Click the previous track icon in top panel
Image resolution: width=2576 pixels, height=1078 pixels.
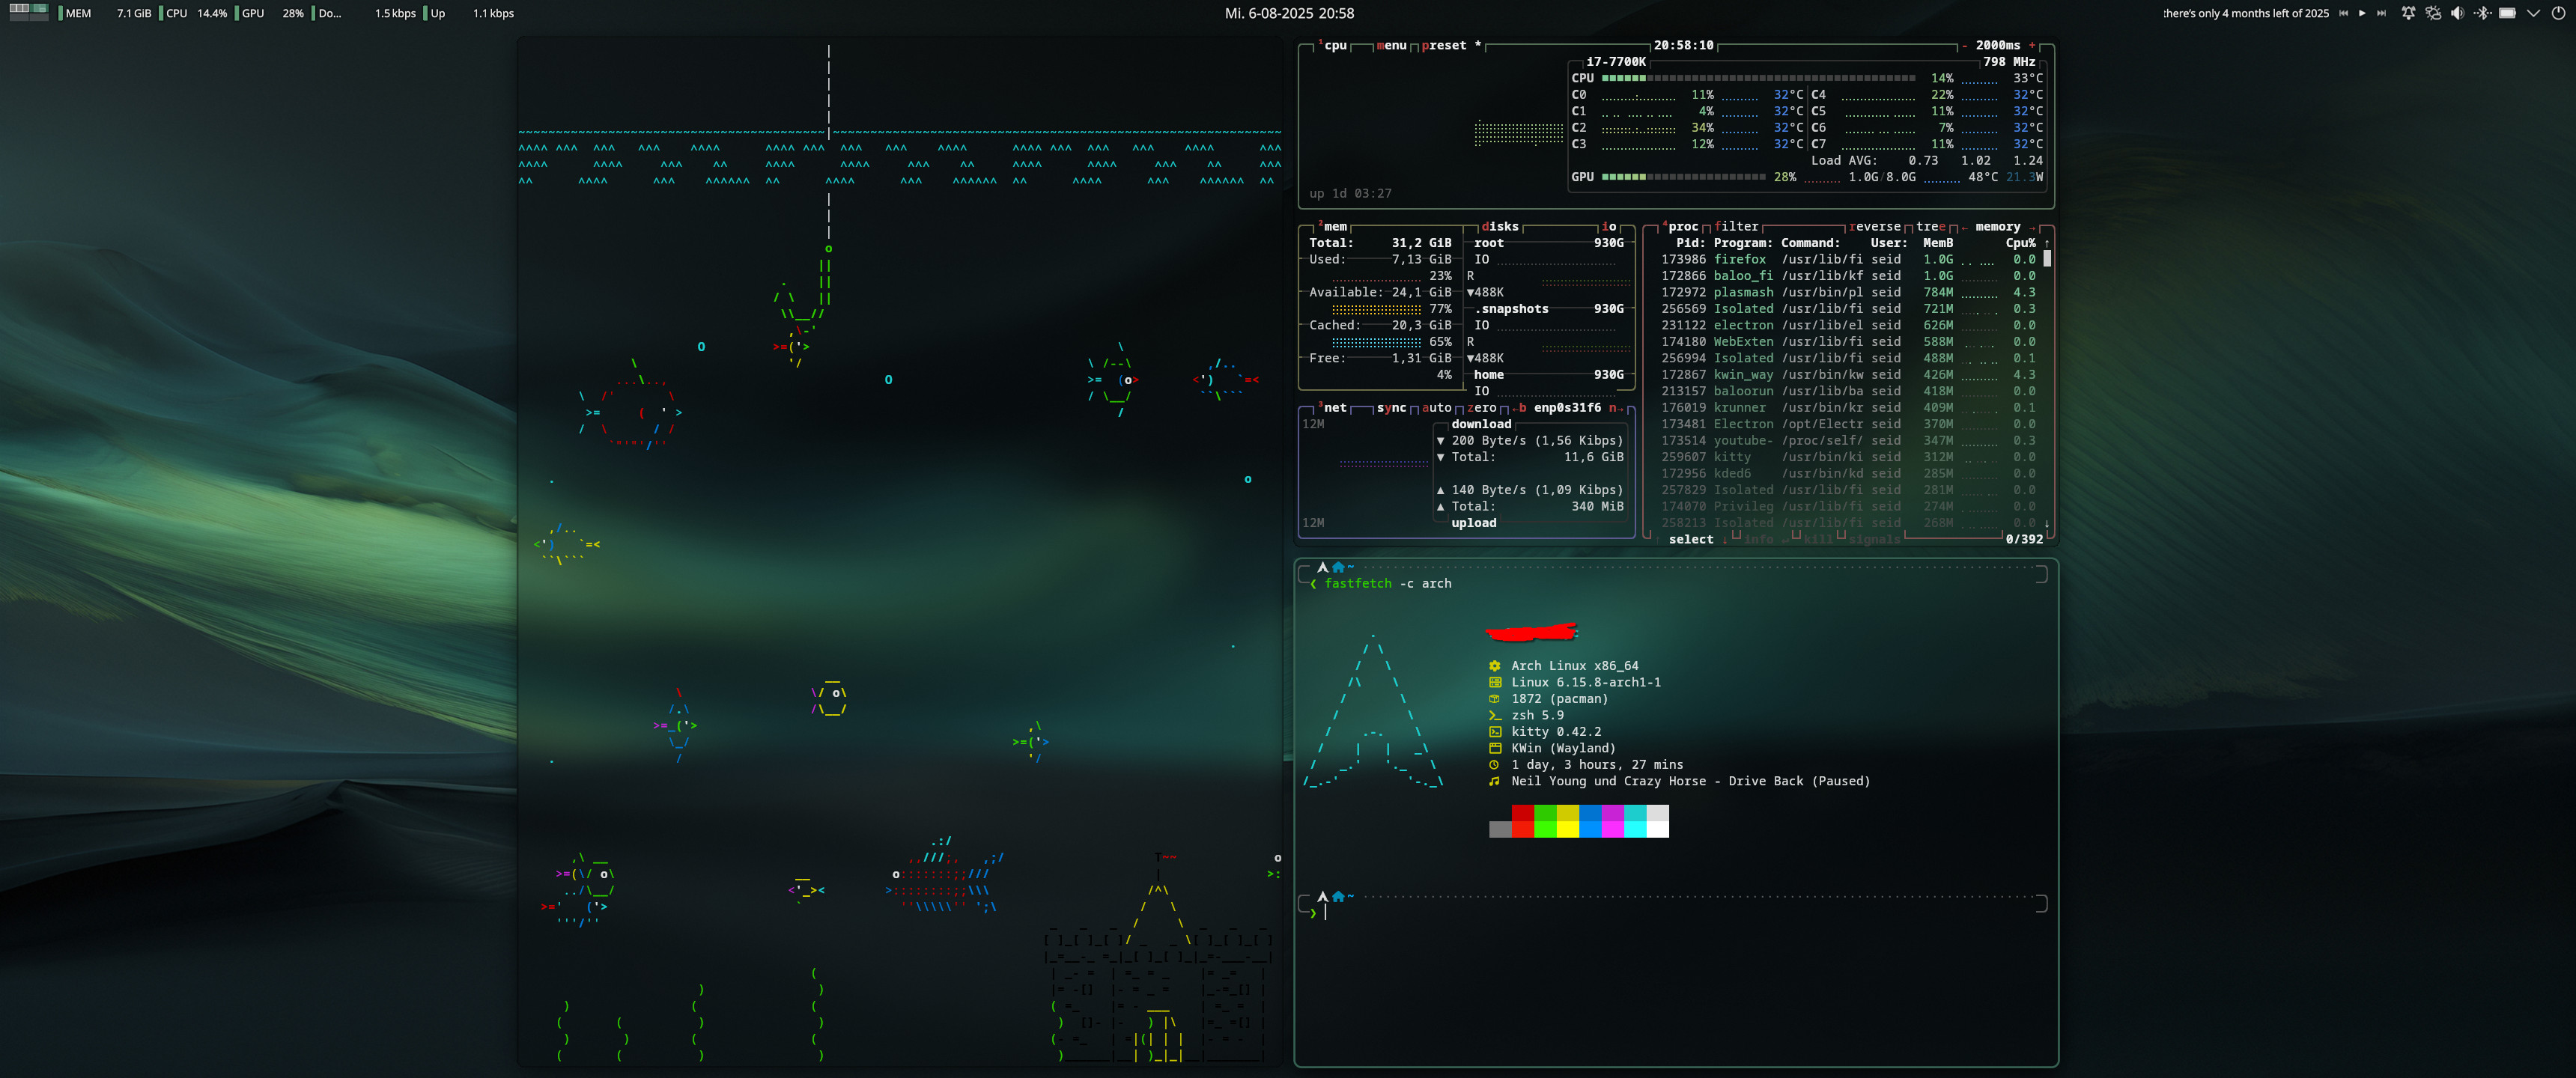tap(2343, 13)
